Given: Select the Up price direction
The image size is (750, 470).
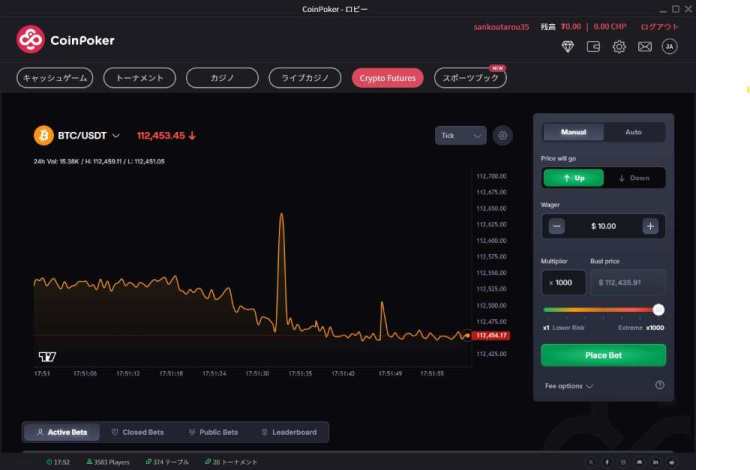Looking at the screenshot, I should click(x=573, y=178).
